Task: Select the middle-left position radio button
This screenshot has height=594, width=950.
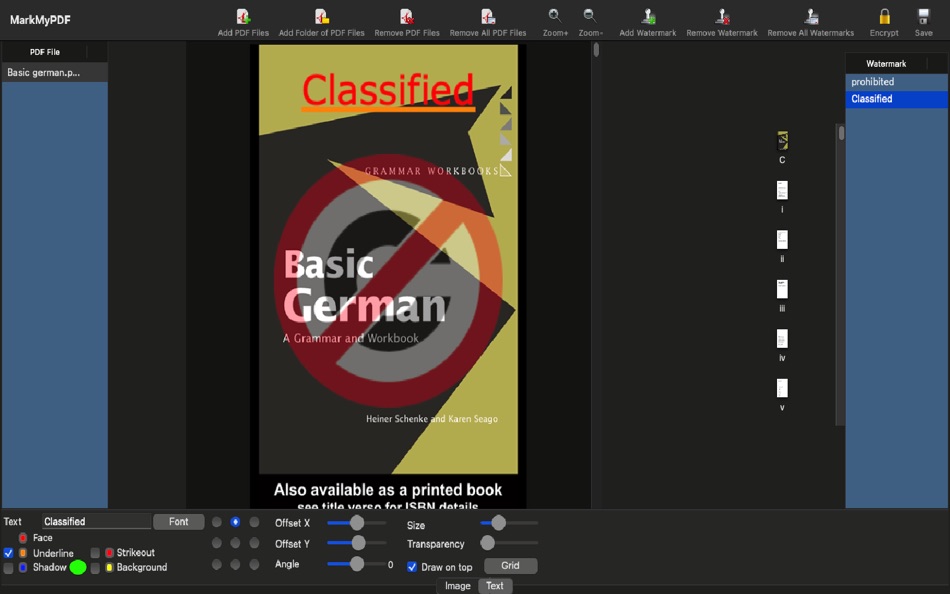Action: tap(216, 543)
